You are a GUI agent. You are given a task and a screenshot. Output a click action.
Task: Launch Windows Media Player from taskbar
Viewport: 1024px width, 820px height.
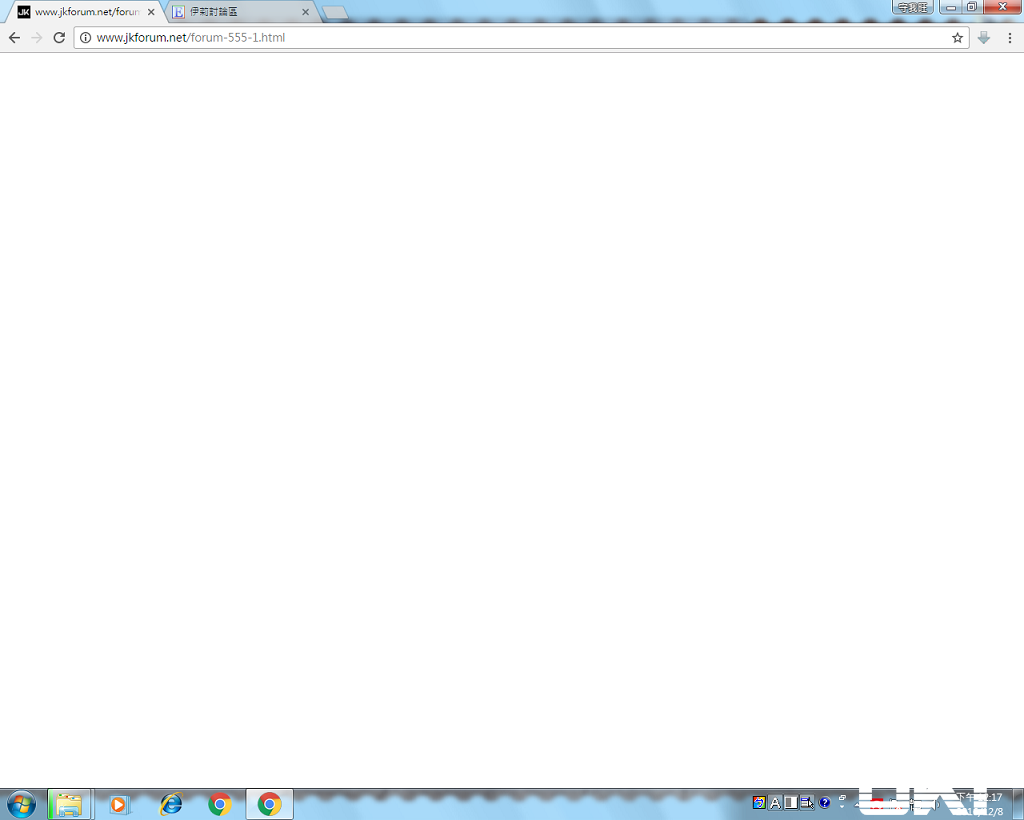[119, 804]
